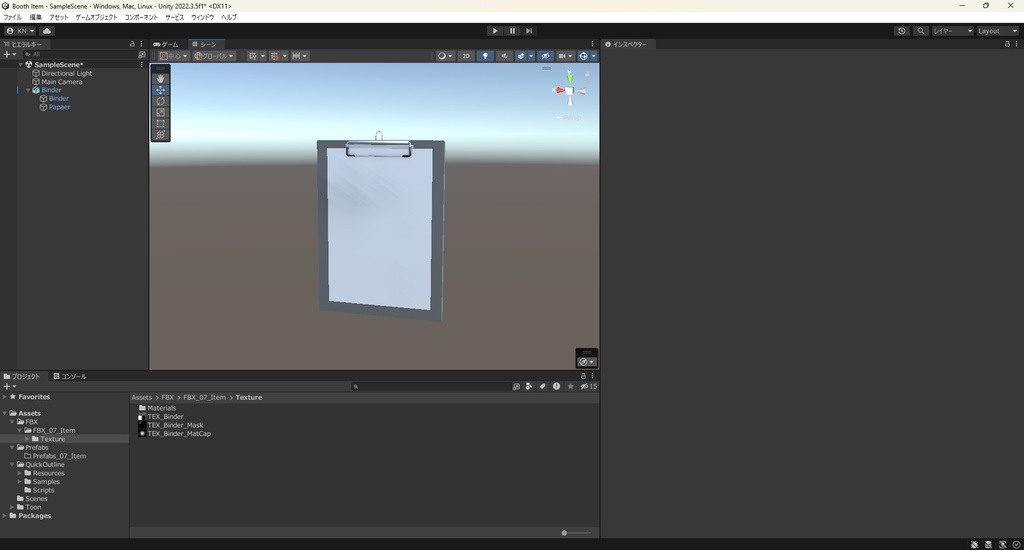Image resolution: width=1024 pixels, height=550 pixels.
Task: Open the アセット (Assets) menu
Action: pyautogui.click(x=59, y=17)
